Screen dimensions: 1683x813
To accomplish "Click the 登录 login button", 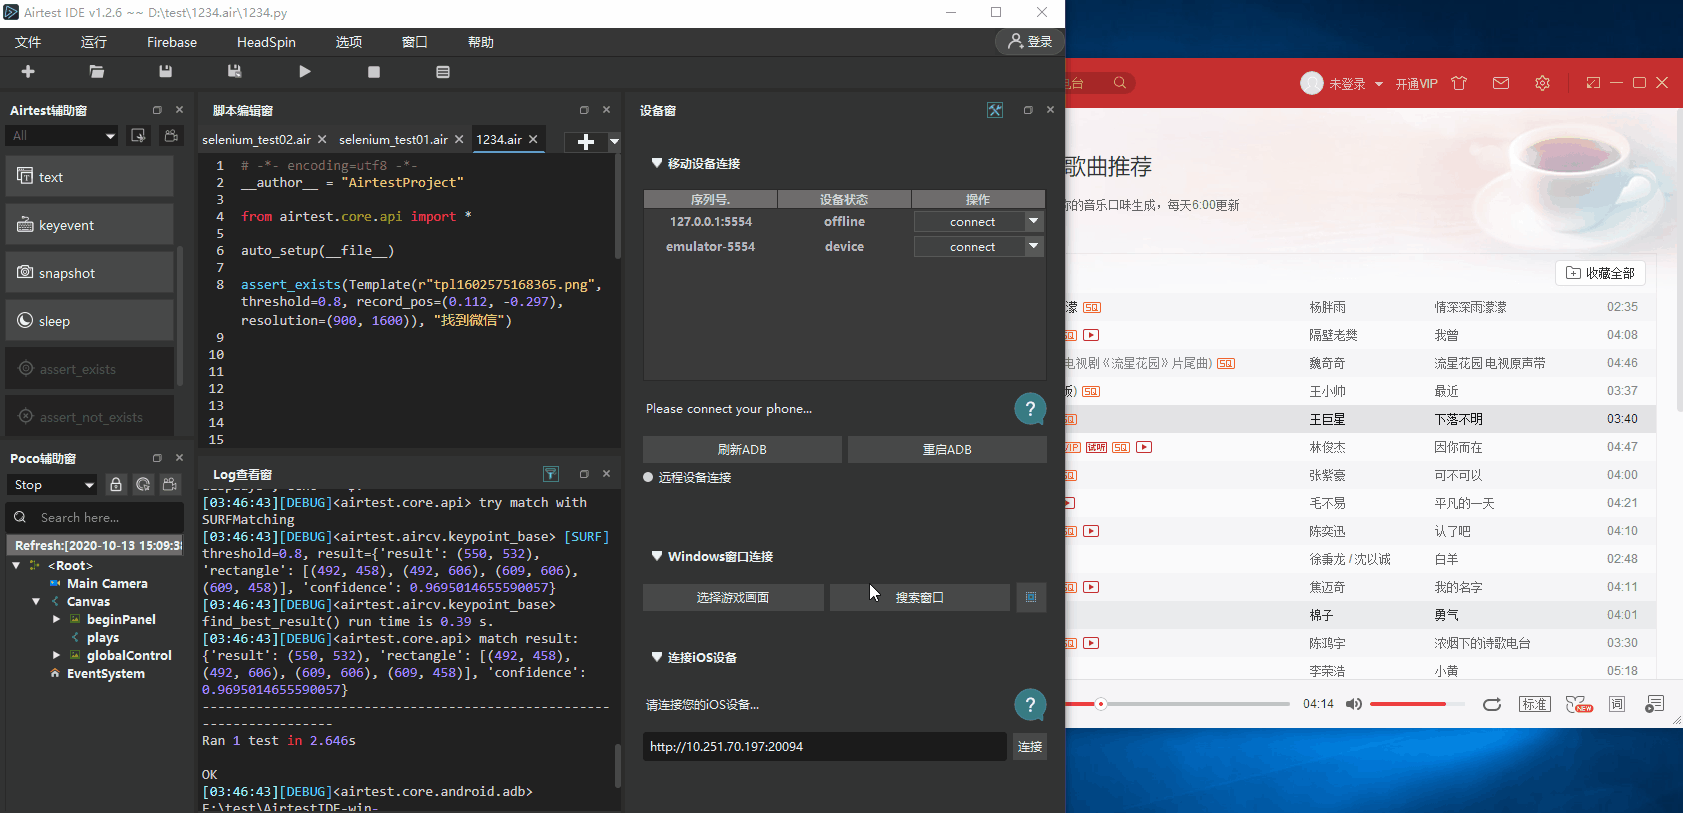I will tap(1030, 42).
